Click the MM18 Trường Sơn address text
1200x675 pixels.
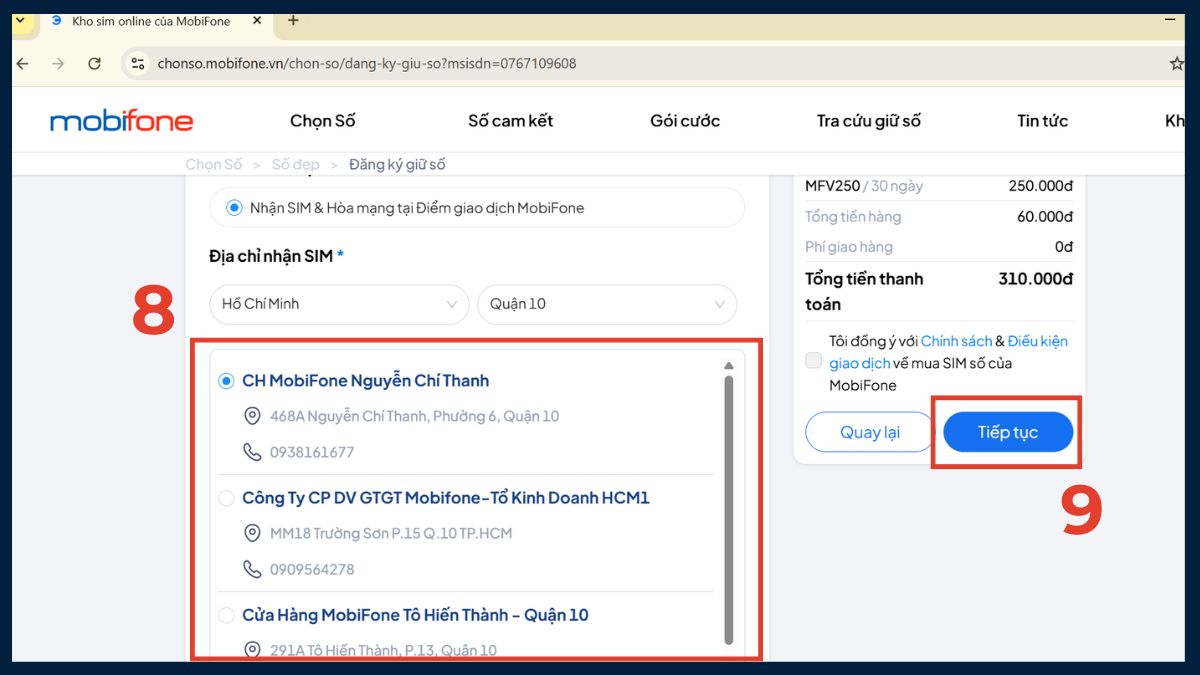pos(391,533)
